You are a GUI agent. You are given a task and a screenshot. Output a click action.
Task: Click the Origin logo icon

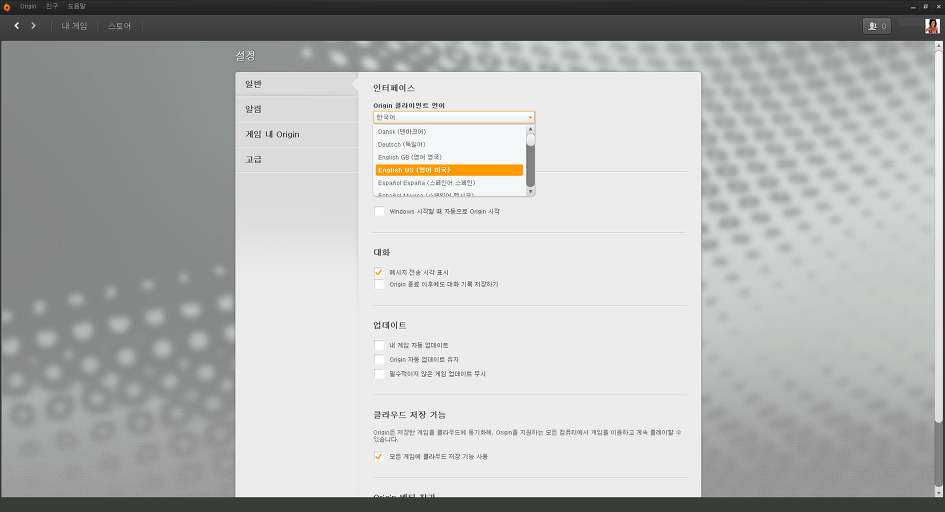click(7, 7)
